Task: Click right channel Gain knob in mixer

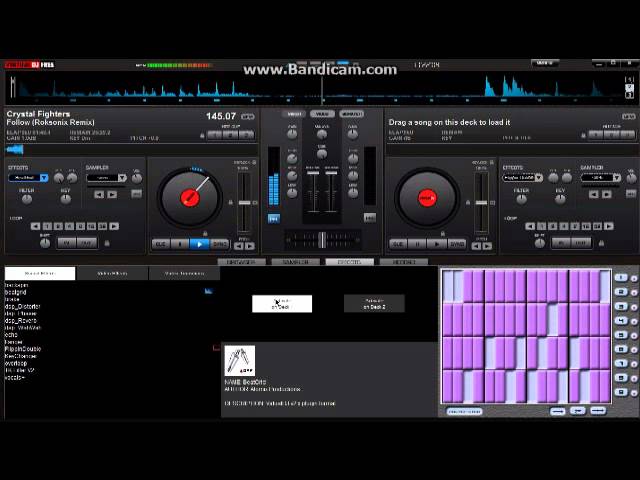Action: pos(353,133)
